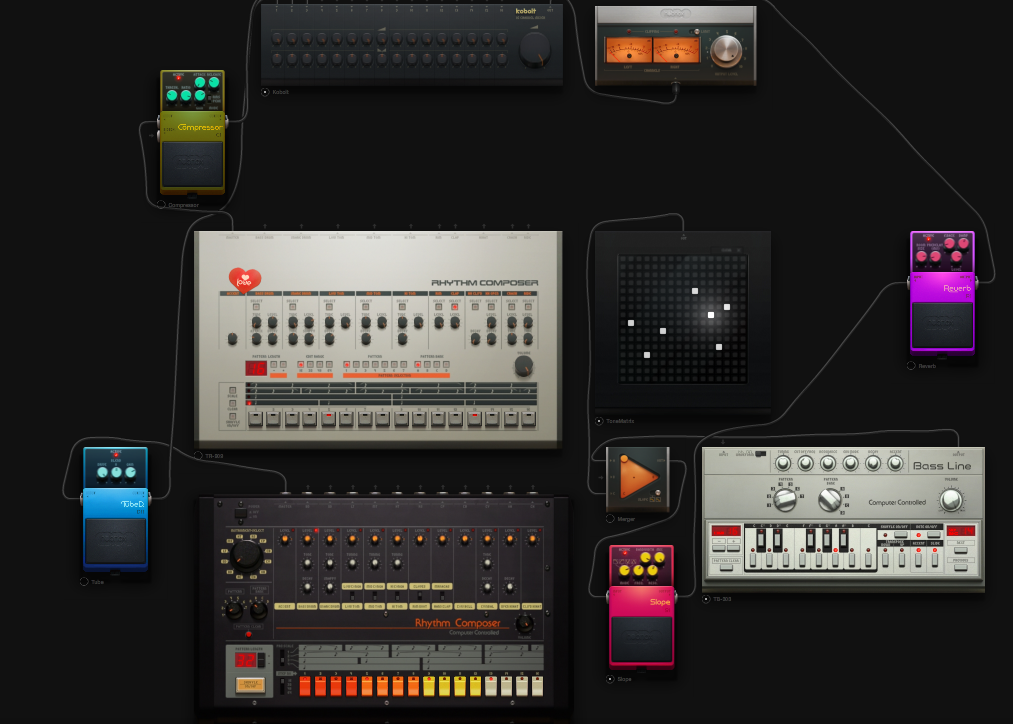
Task: Click the TR-808 pattern selector knob
Action: 235,610
